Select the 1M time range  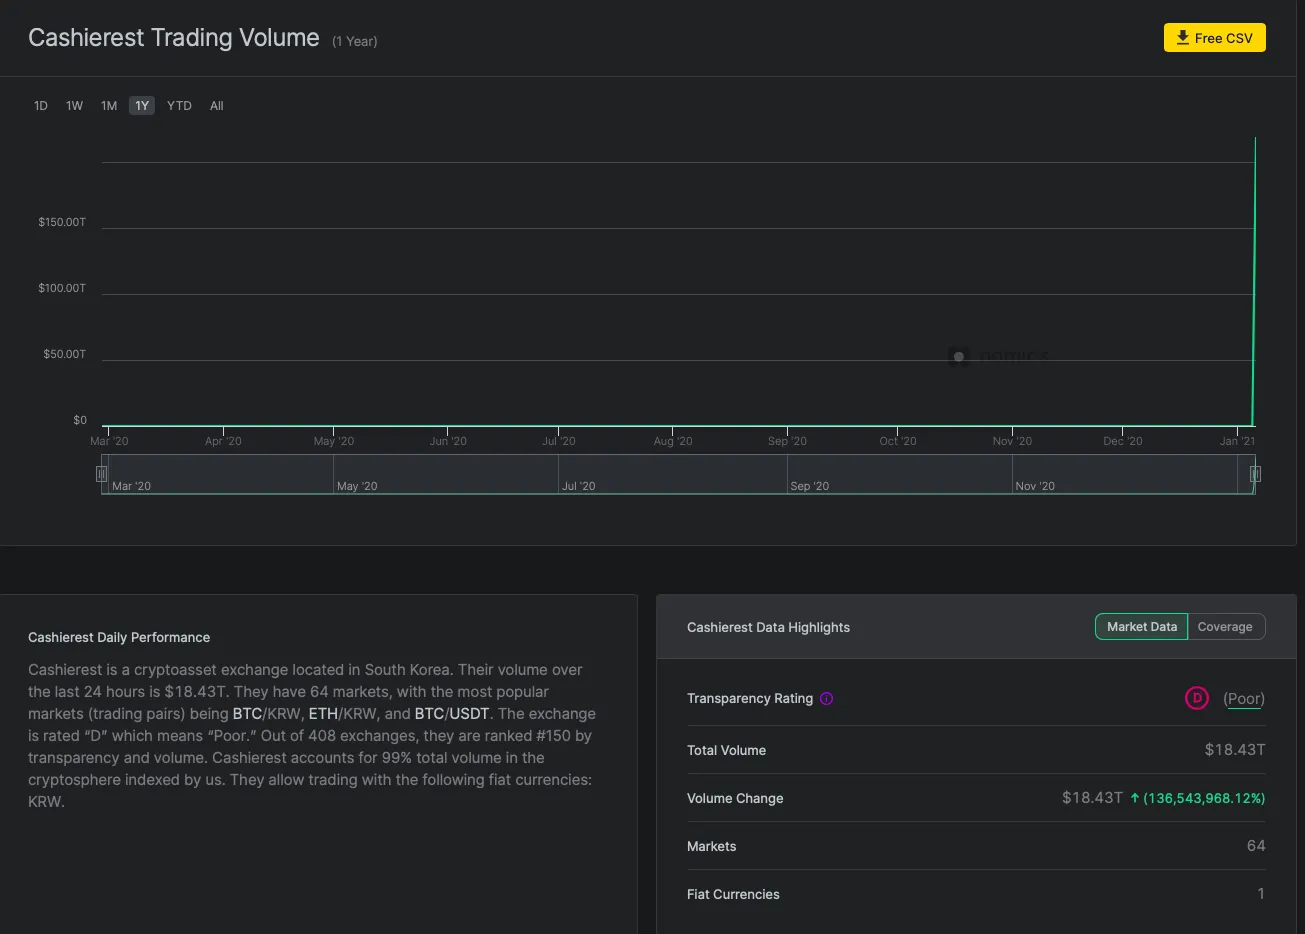click(109, 106)
